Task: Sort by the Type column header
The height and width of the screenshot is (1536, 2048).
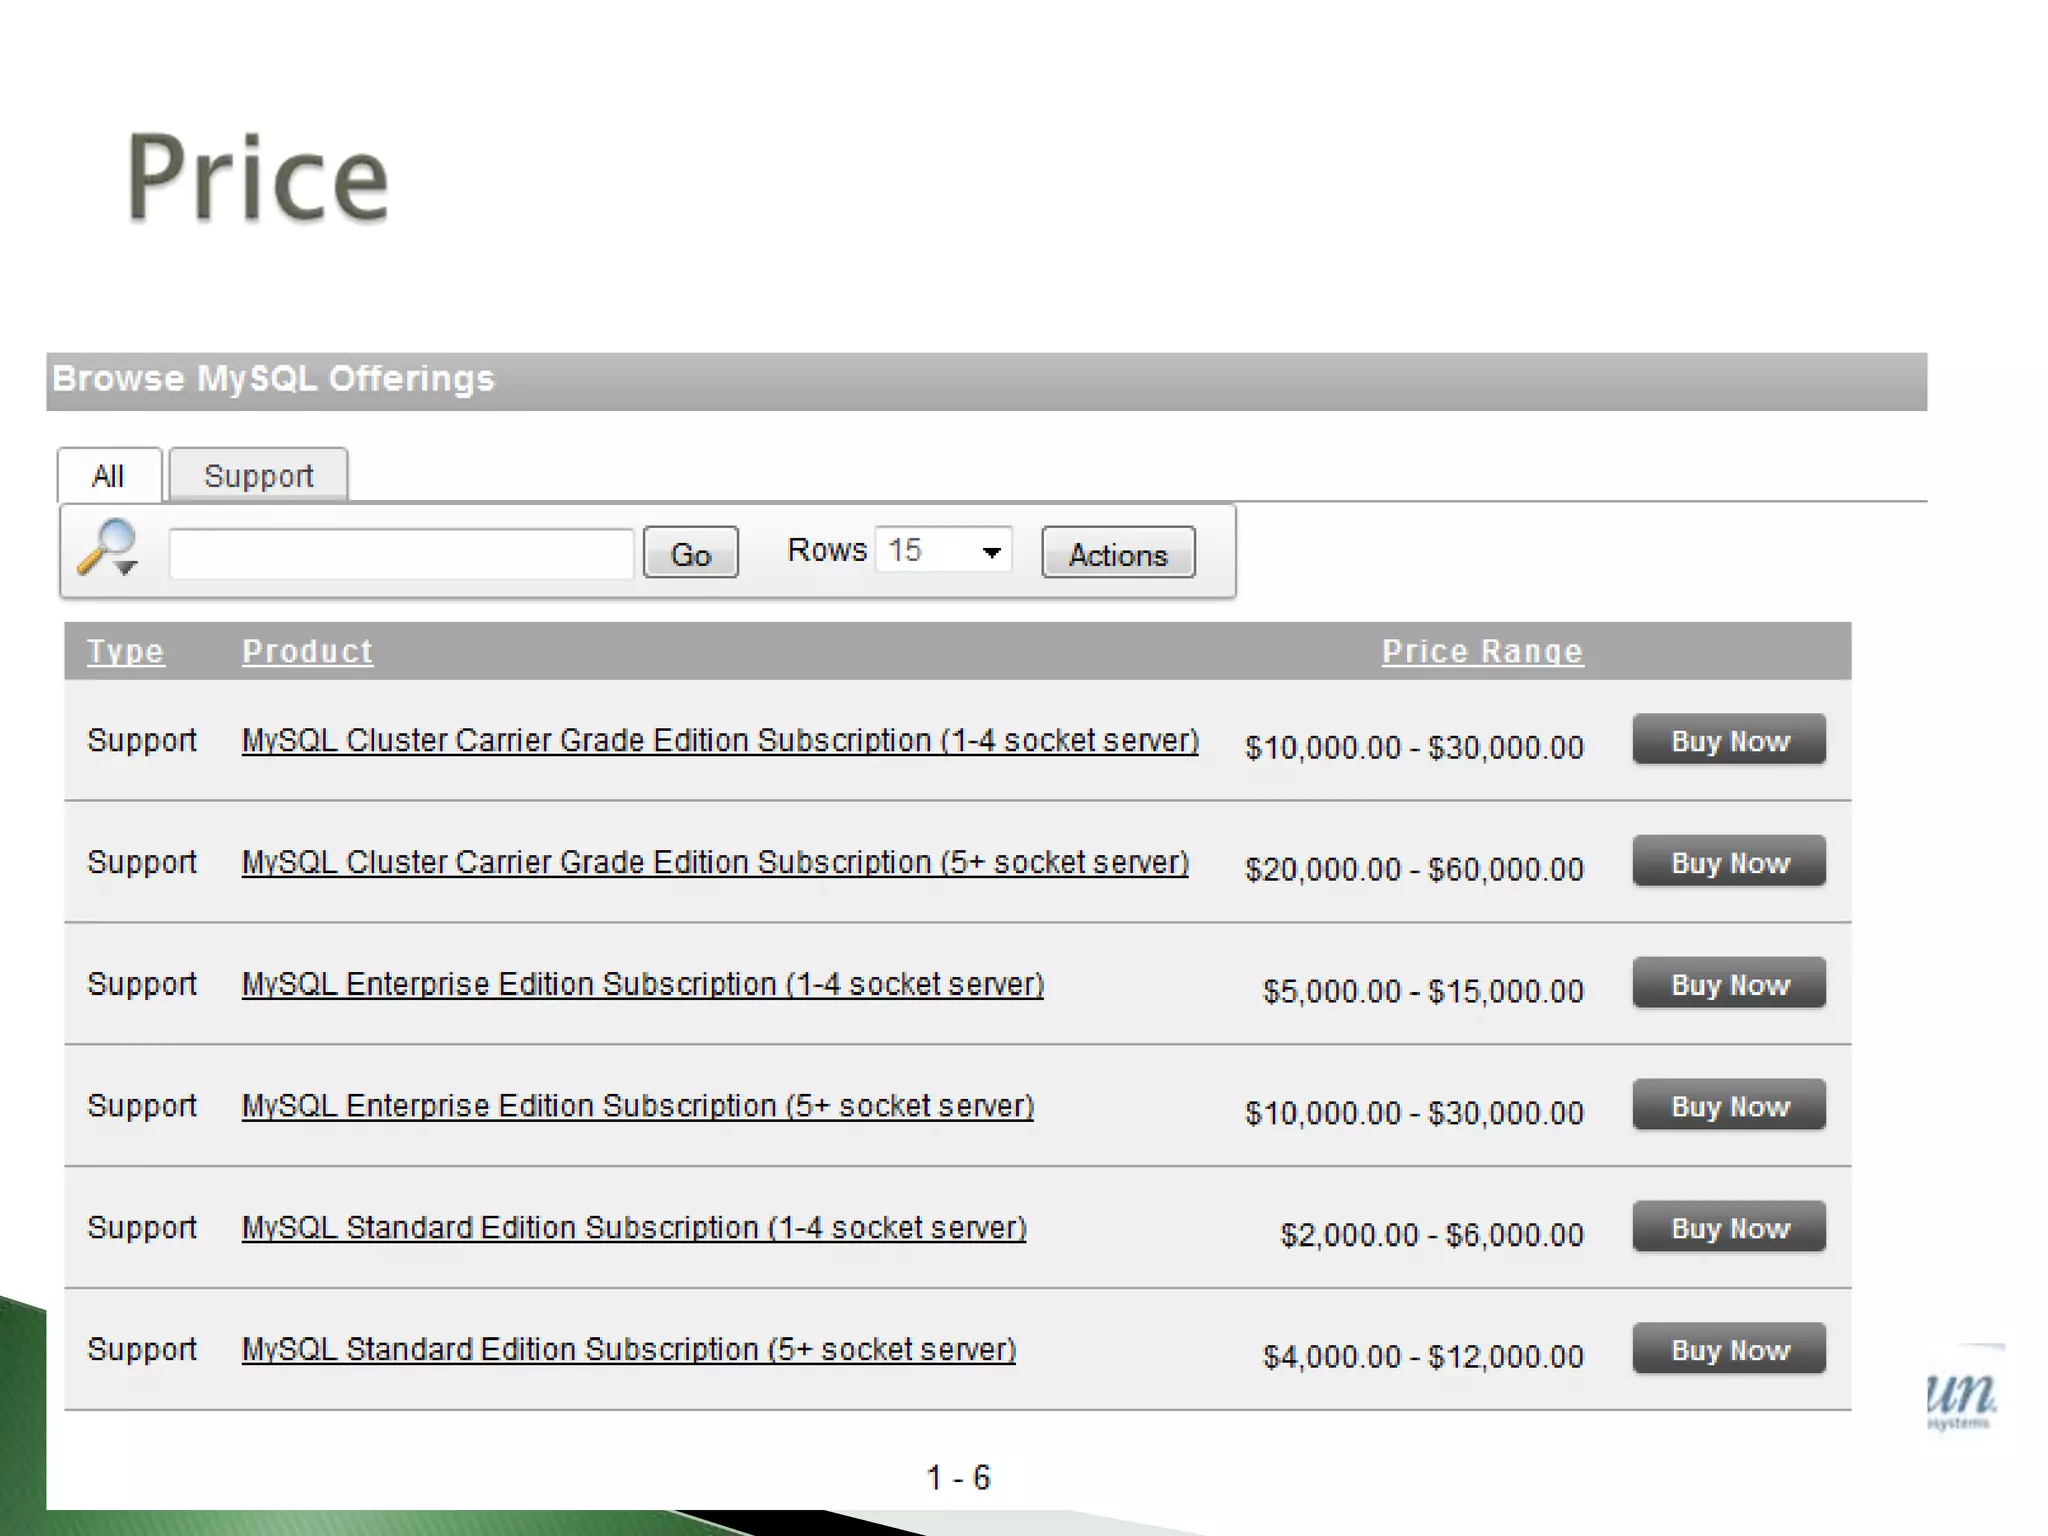Action: (125, 652)
